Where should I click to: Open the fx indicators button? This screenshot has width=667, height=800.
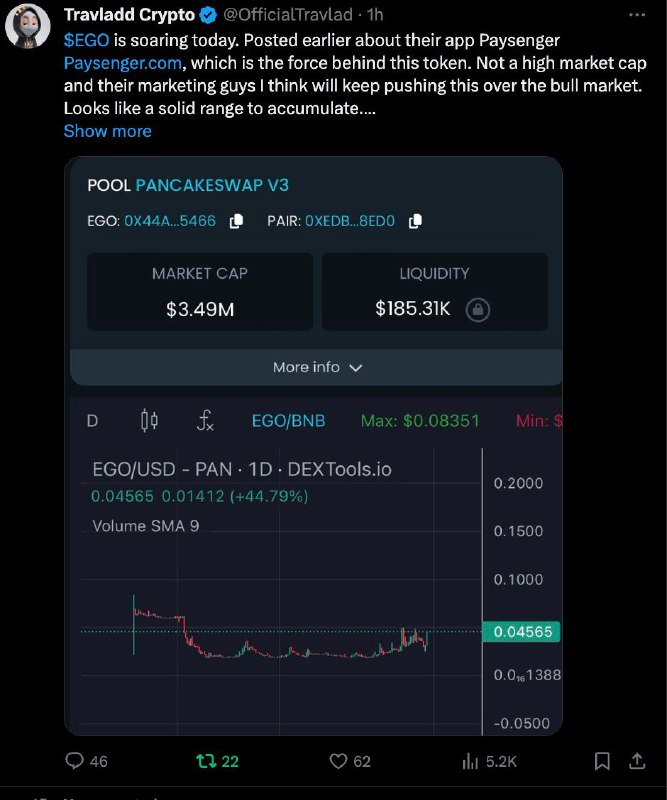(x=205, y=421)
